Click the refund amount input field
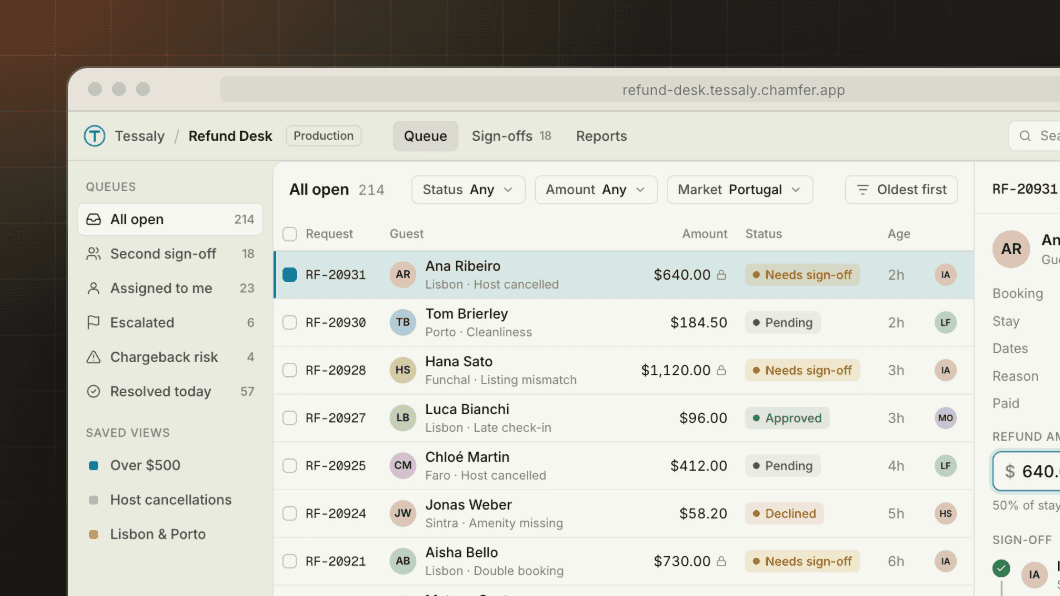1060x596 pixels. pyautogui.click(x=1026, y=471)
